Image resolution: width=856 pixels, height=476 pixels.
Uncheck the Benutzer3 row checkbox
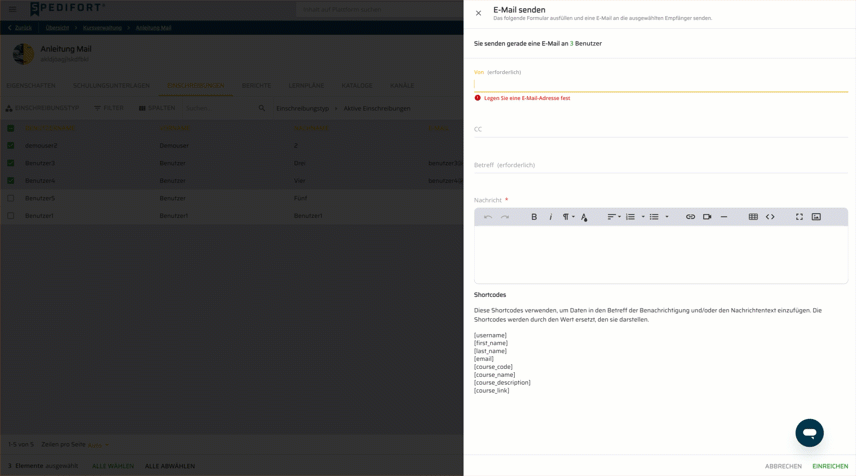[x=10, y=163]
